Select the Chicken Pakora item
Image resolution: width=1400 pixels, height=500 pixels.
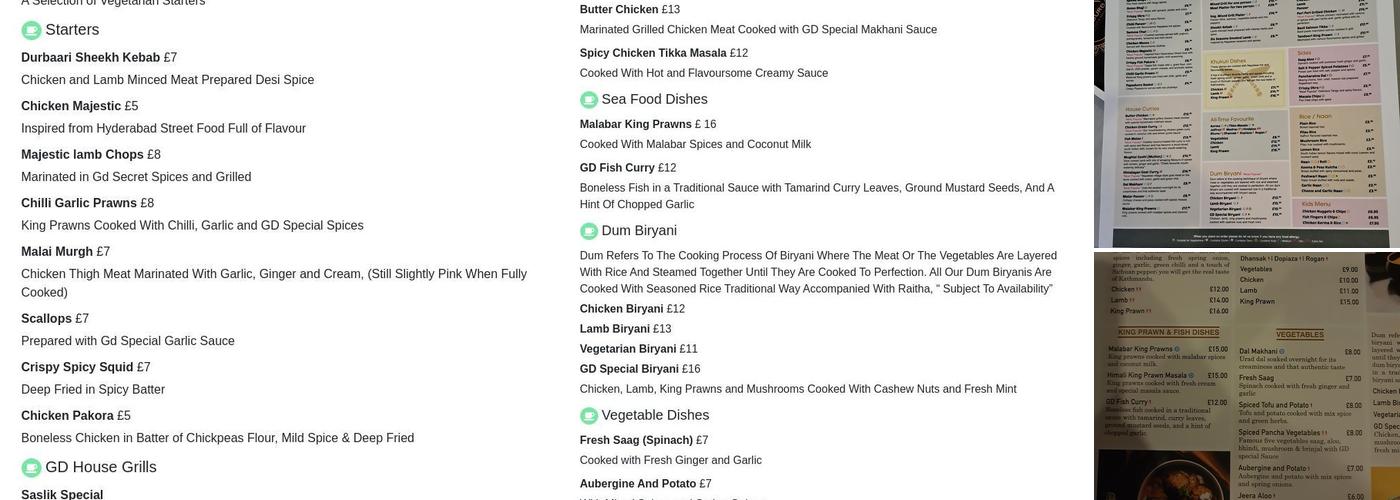click(67, 416)
